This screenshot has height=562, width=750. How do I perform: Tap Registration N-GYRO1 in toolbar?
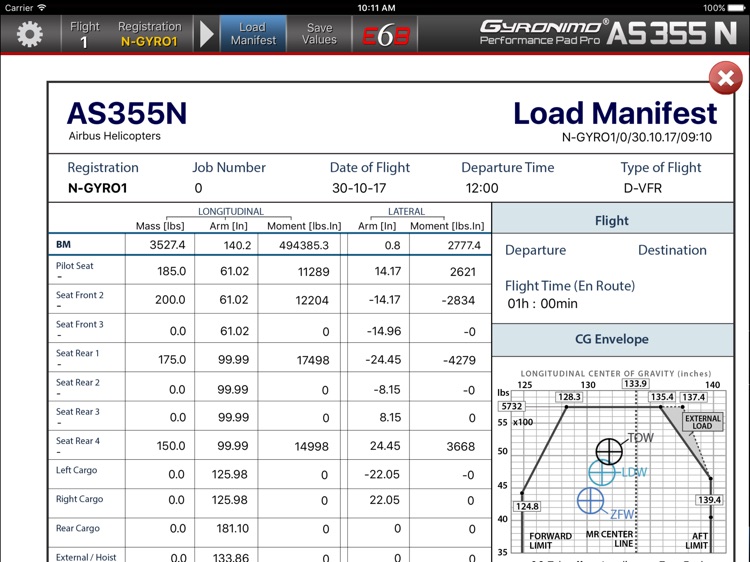click(150, 34)
